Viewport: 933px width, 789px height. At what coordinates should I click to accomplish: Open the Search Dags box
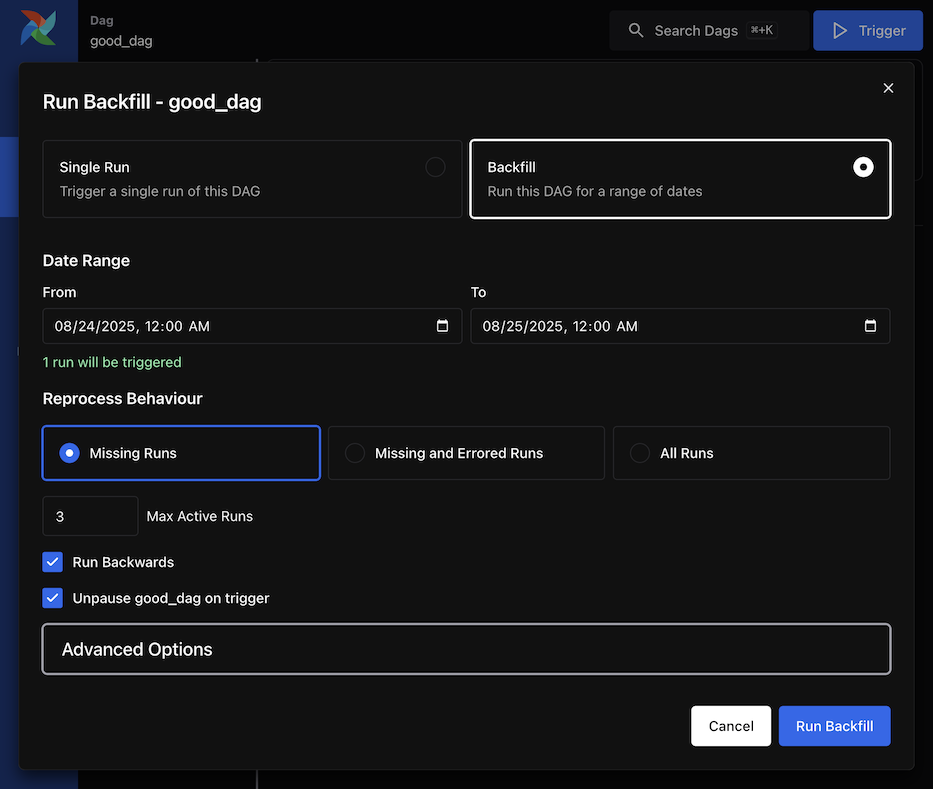pos(708,31)
